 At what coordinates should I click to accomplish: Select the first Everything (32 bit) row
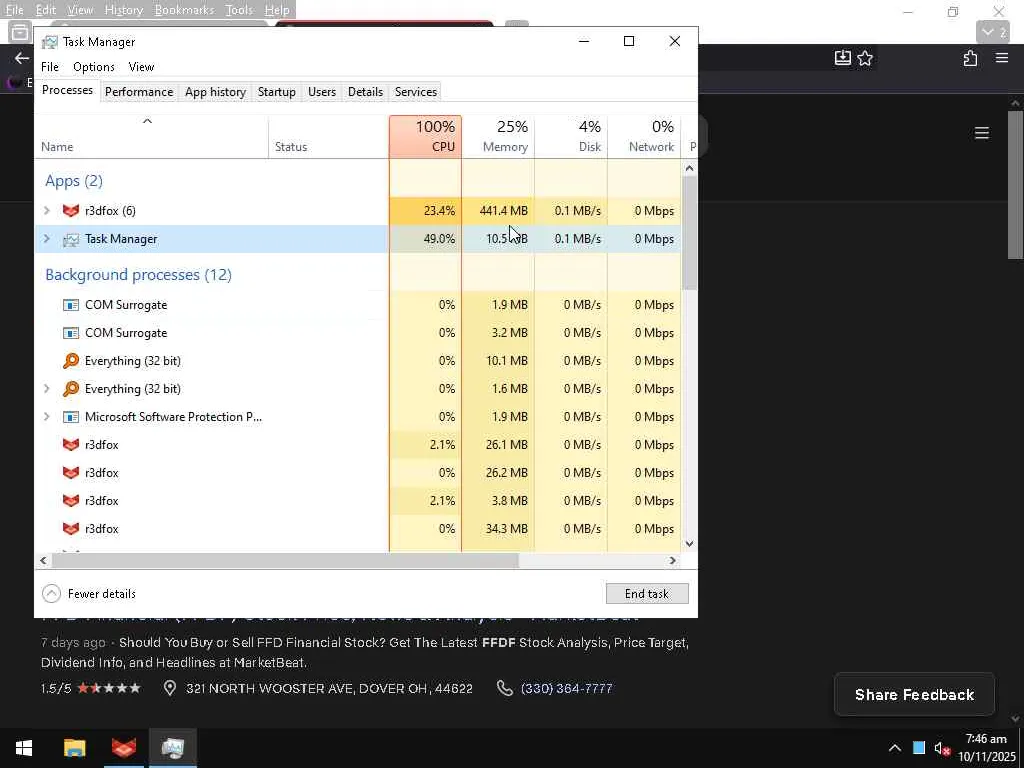[357, 361]
